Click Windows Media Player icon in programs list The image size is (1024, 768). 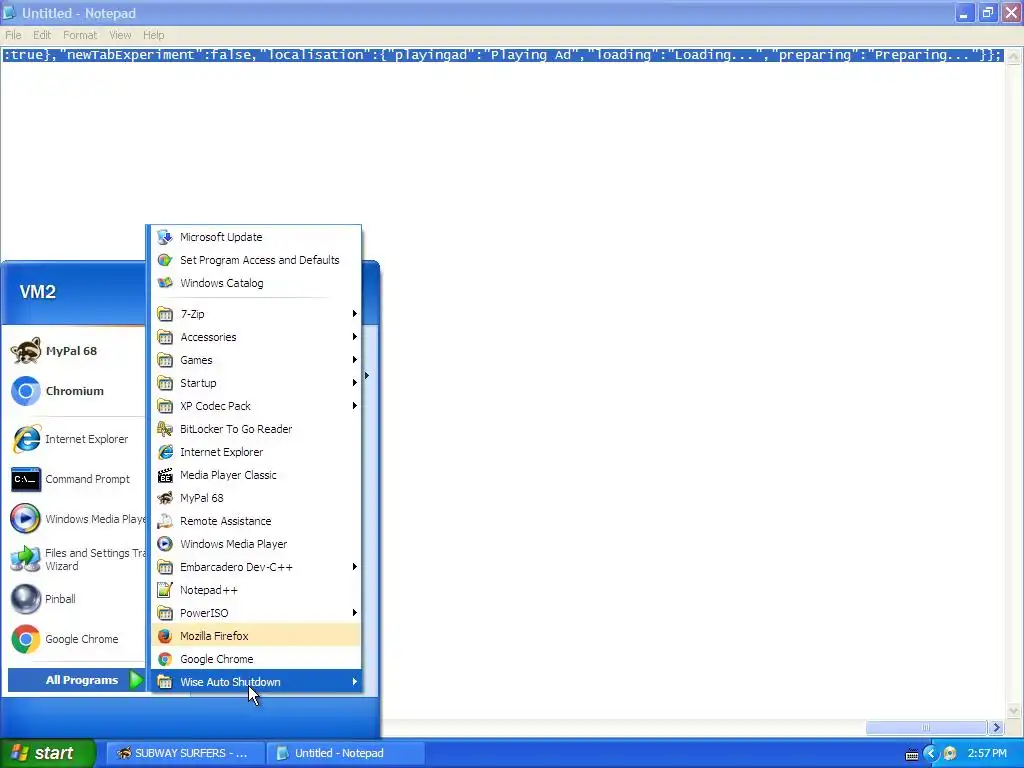coord(165,544)
